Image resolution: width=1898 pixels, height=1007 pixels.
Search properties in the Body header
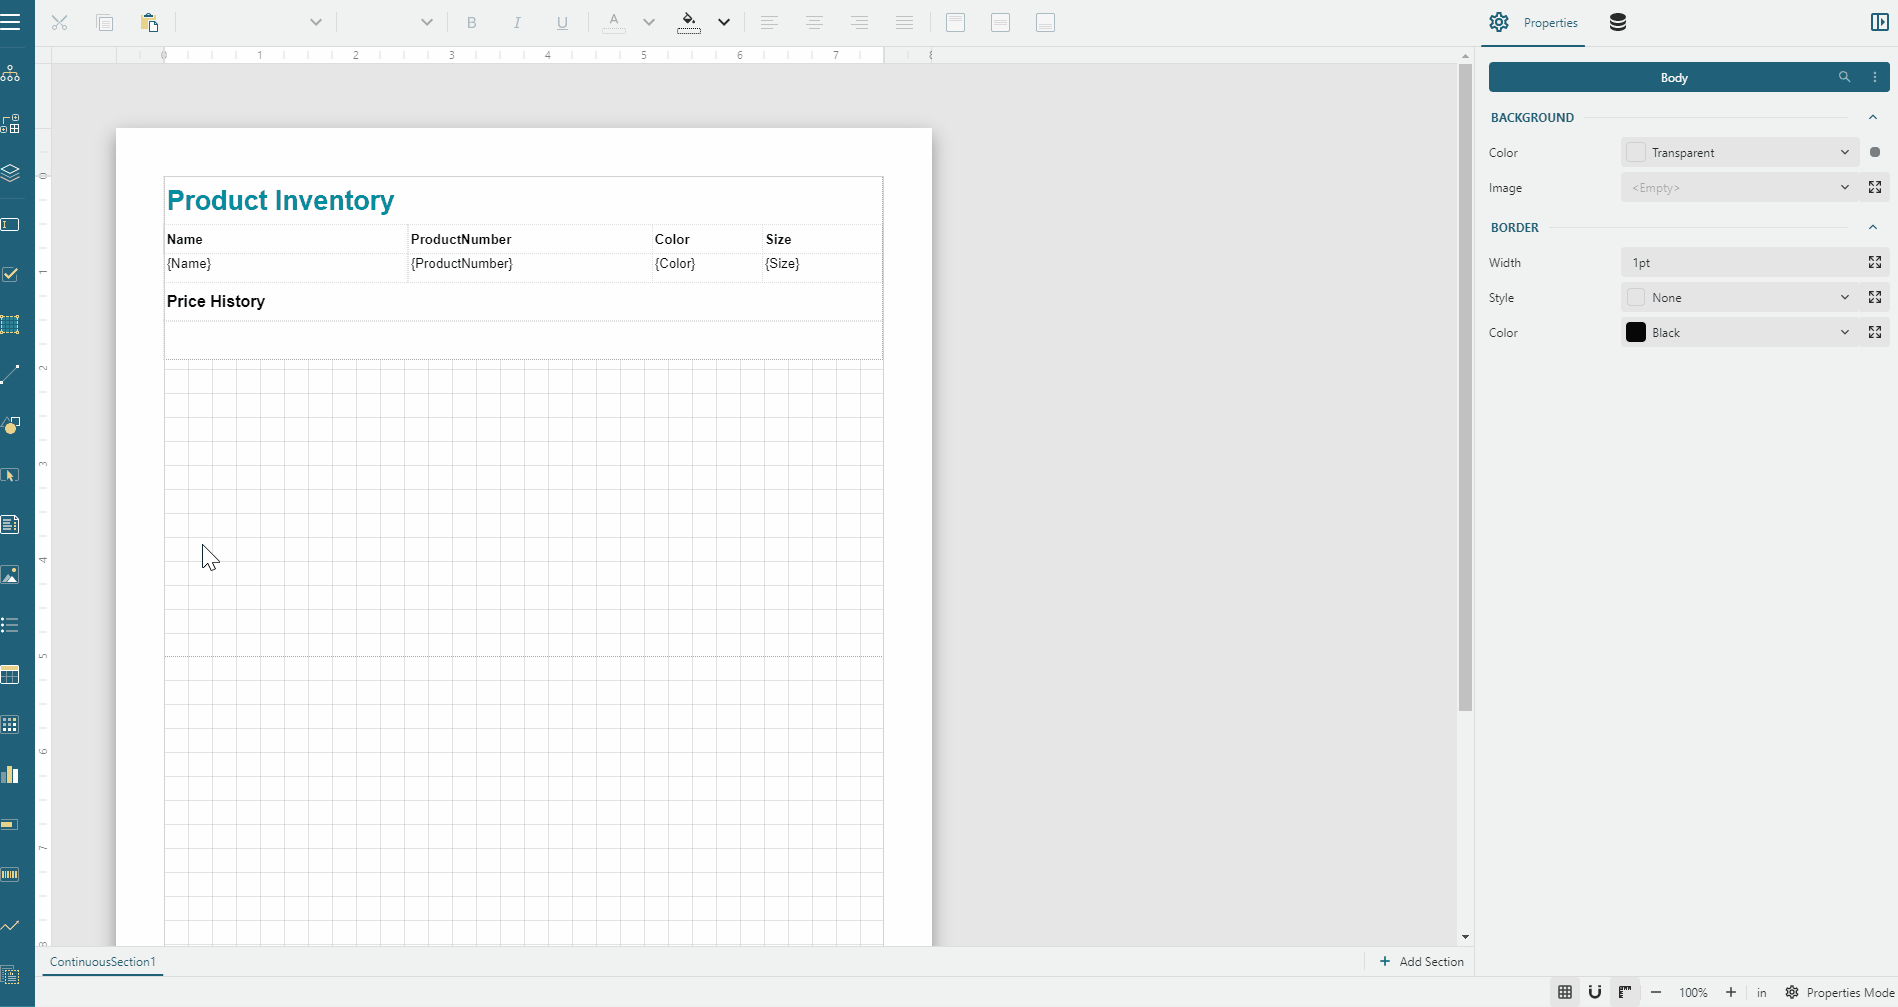pyautogui.click(x=1844, y=77)
